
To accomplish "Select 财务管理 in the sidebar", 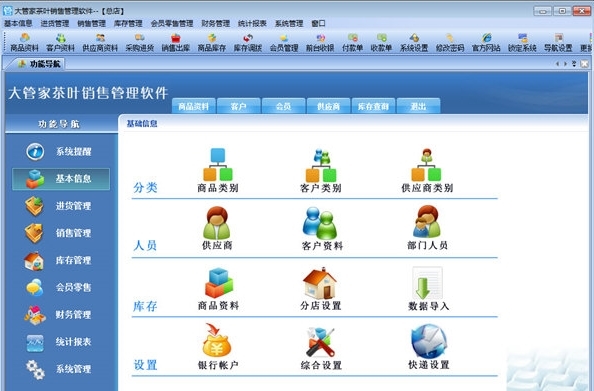I will tap(61, 314).
